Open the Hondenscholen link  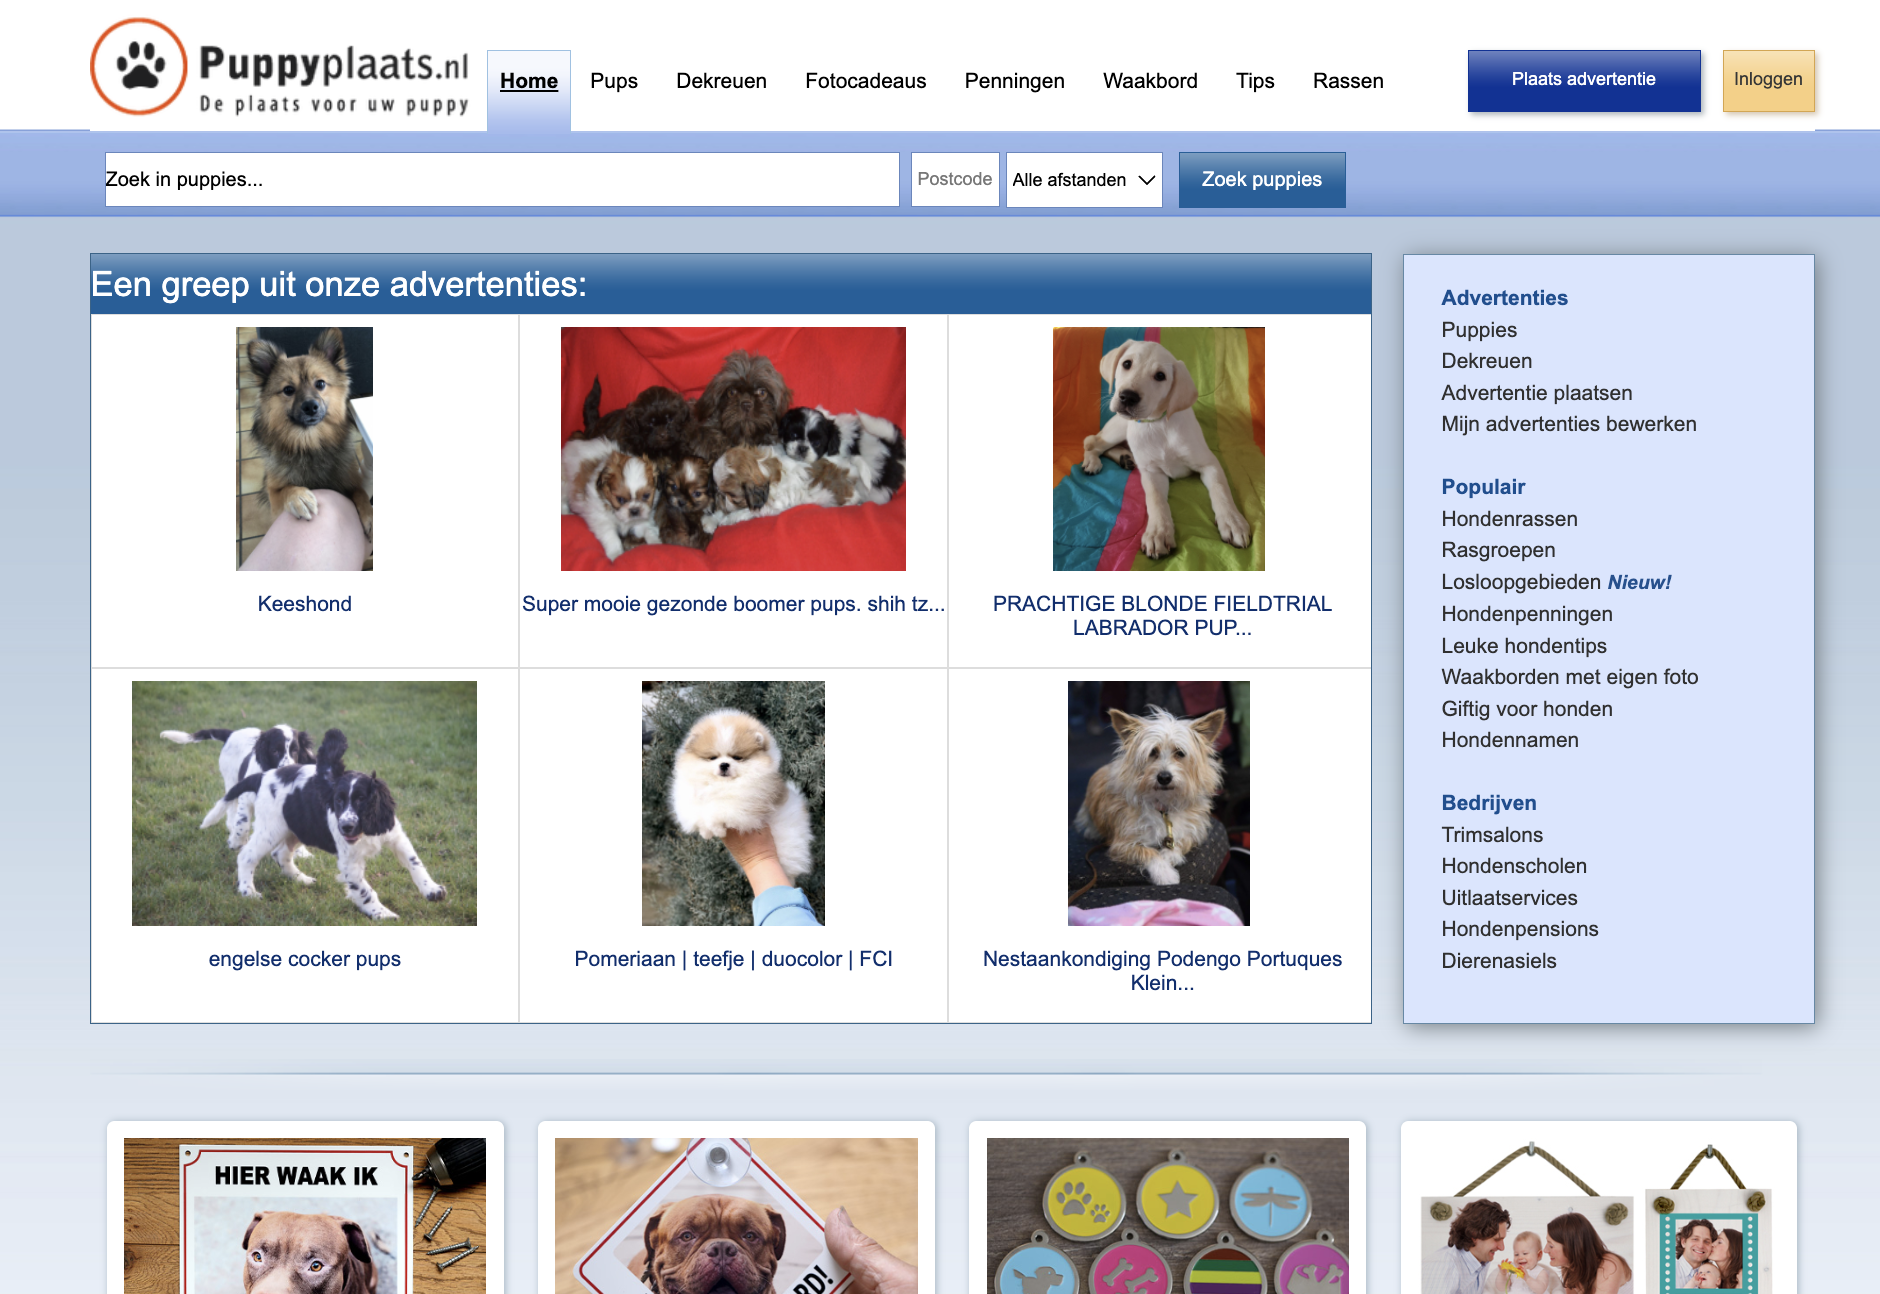pos(1513,866)
